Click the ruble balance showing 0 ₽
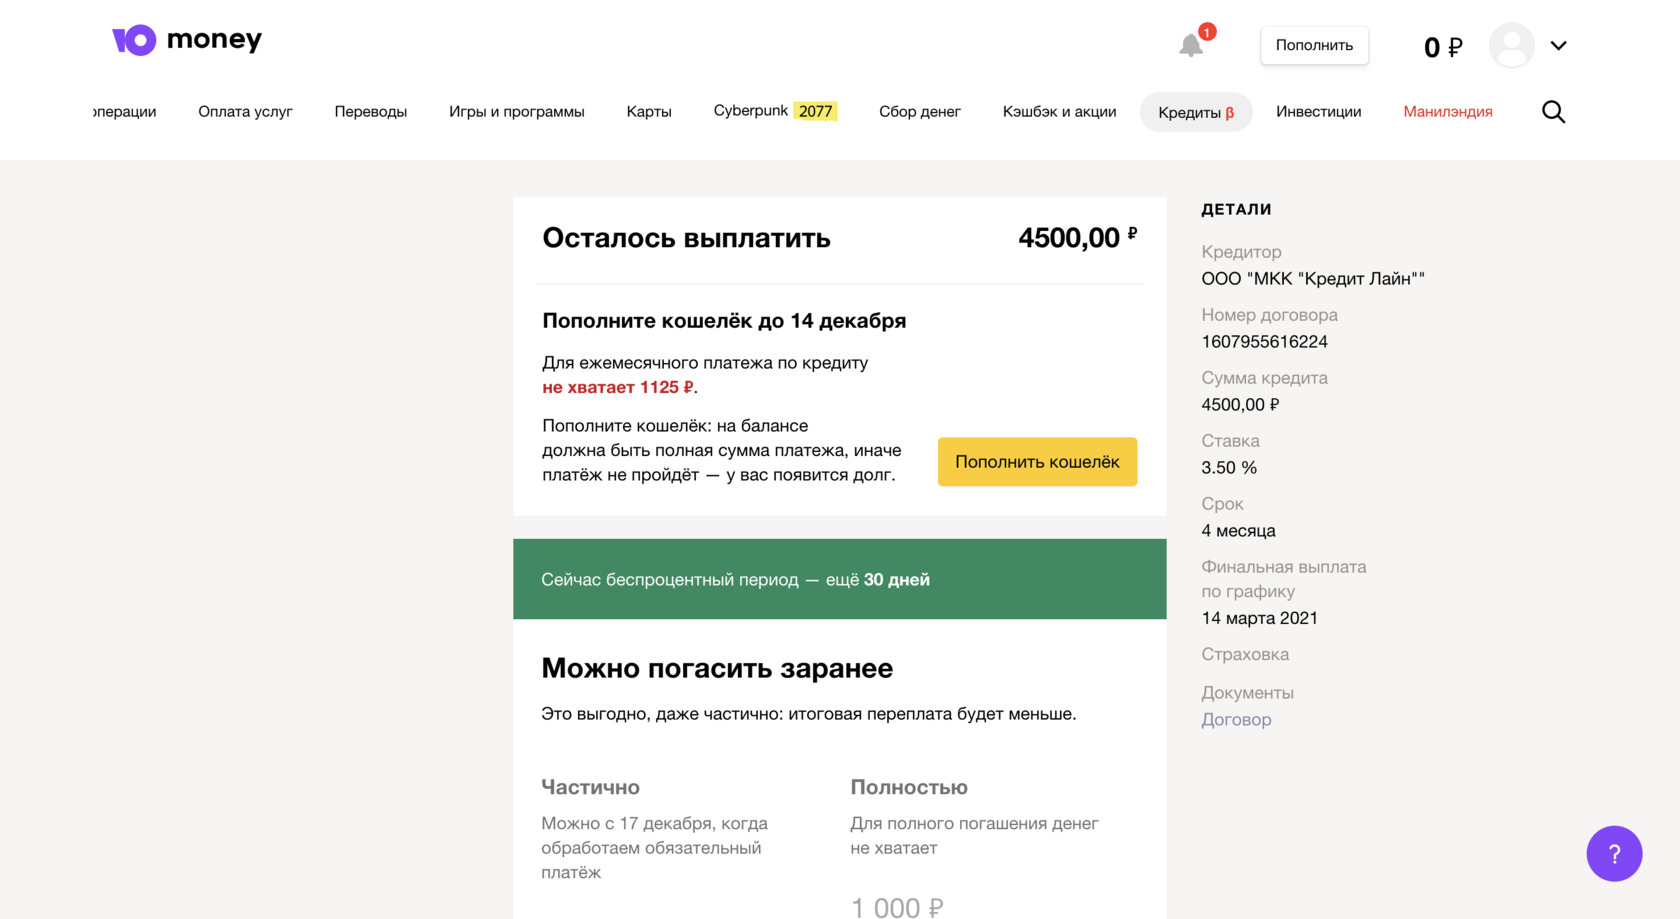This screenshot has width=1680, height=919. click(x=1442, y=46)
